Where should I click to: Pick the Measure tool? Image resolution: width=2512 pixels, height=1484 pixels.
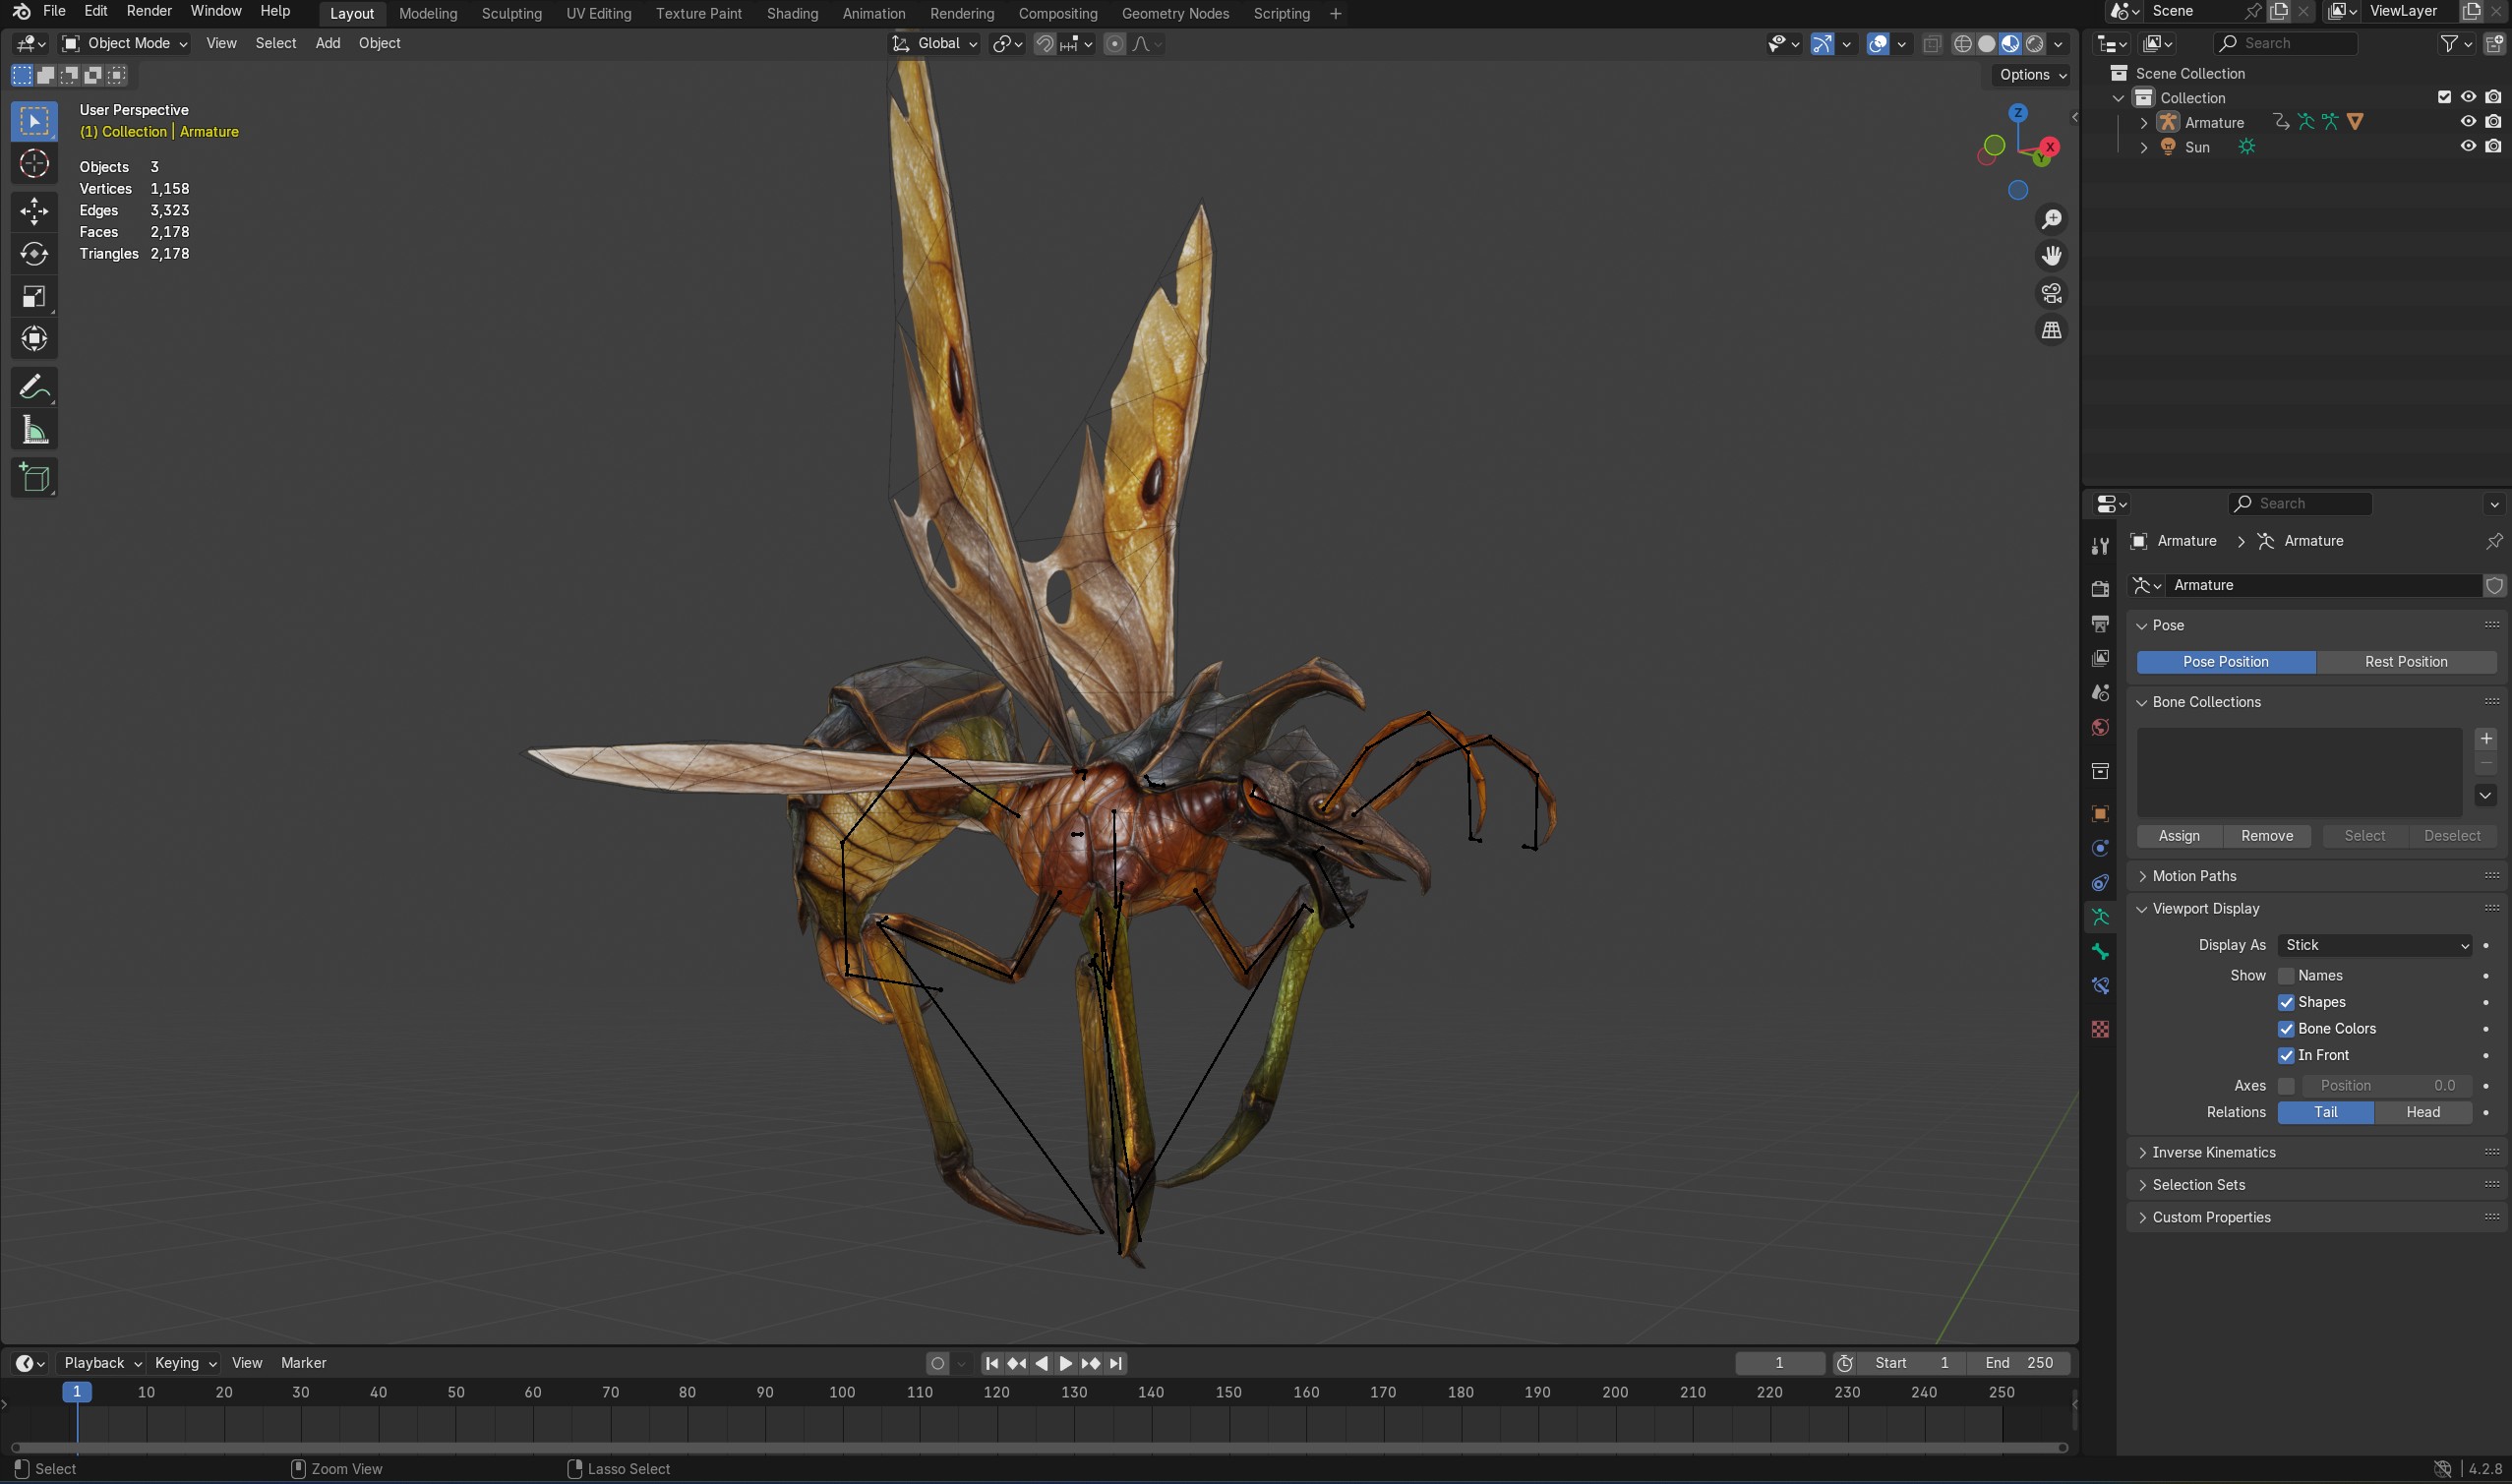(x=34, y=431)
